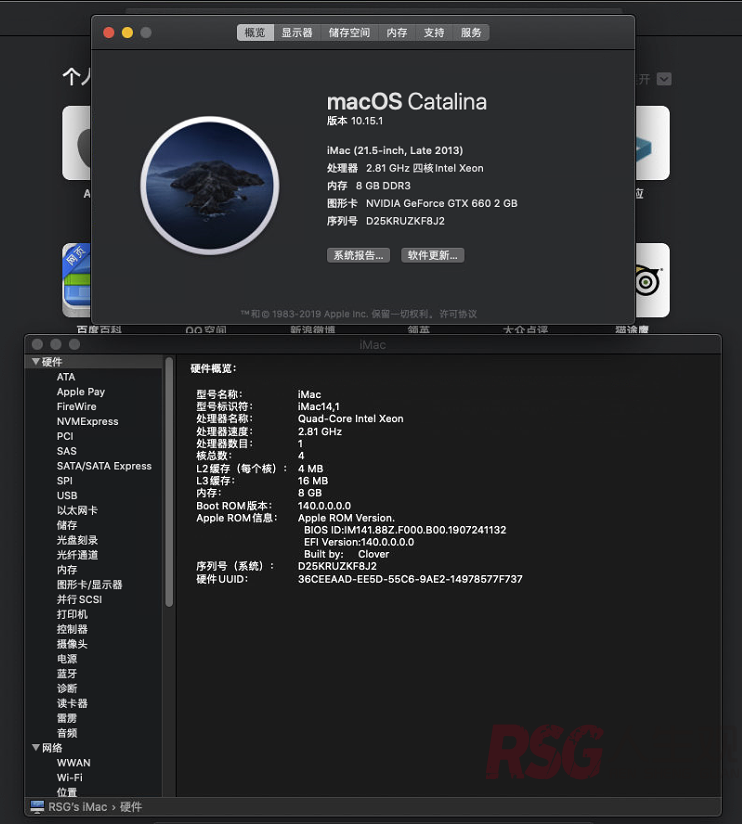The image size is (742, 824).
Task: Select 光纤通道 in sidebar
Action: pos(77,555)
